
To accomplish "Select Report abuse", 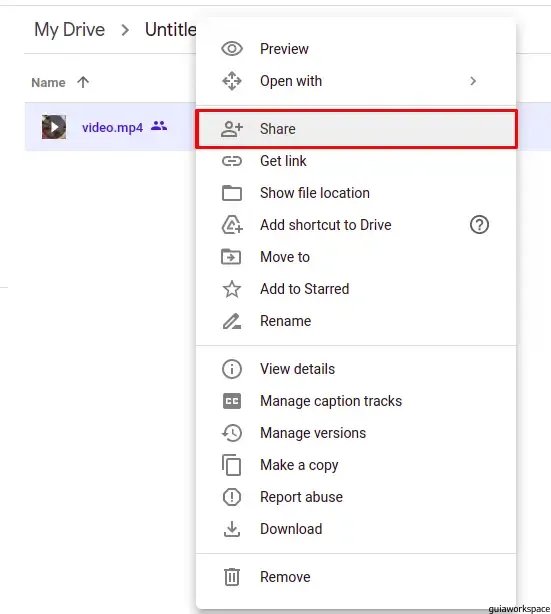I will coord(356,497).
